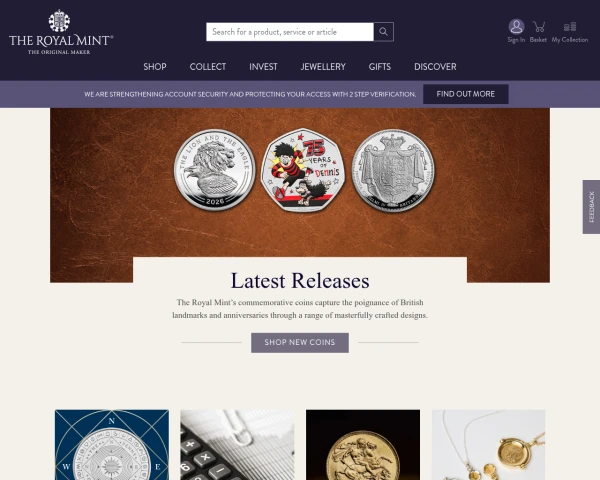
Task: Open the compass coin tile
Action: click(112, 445)
